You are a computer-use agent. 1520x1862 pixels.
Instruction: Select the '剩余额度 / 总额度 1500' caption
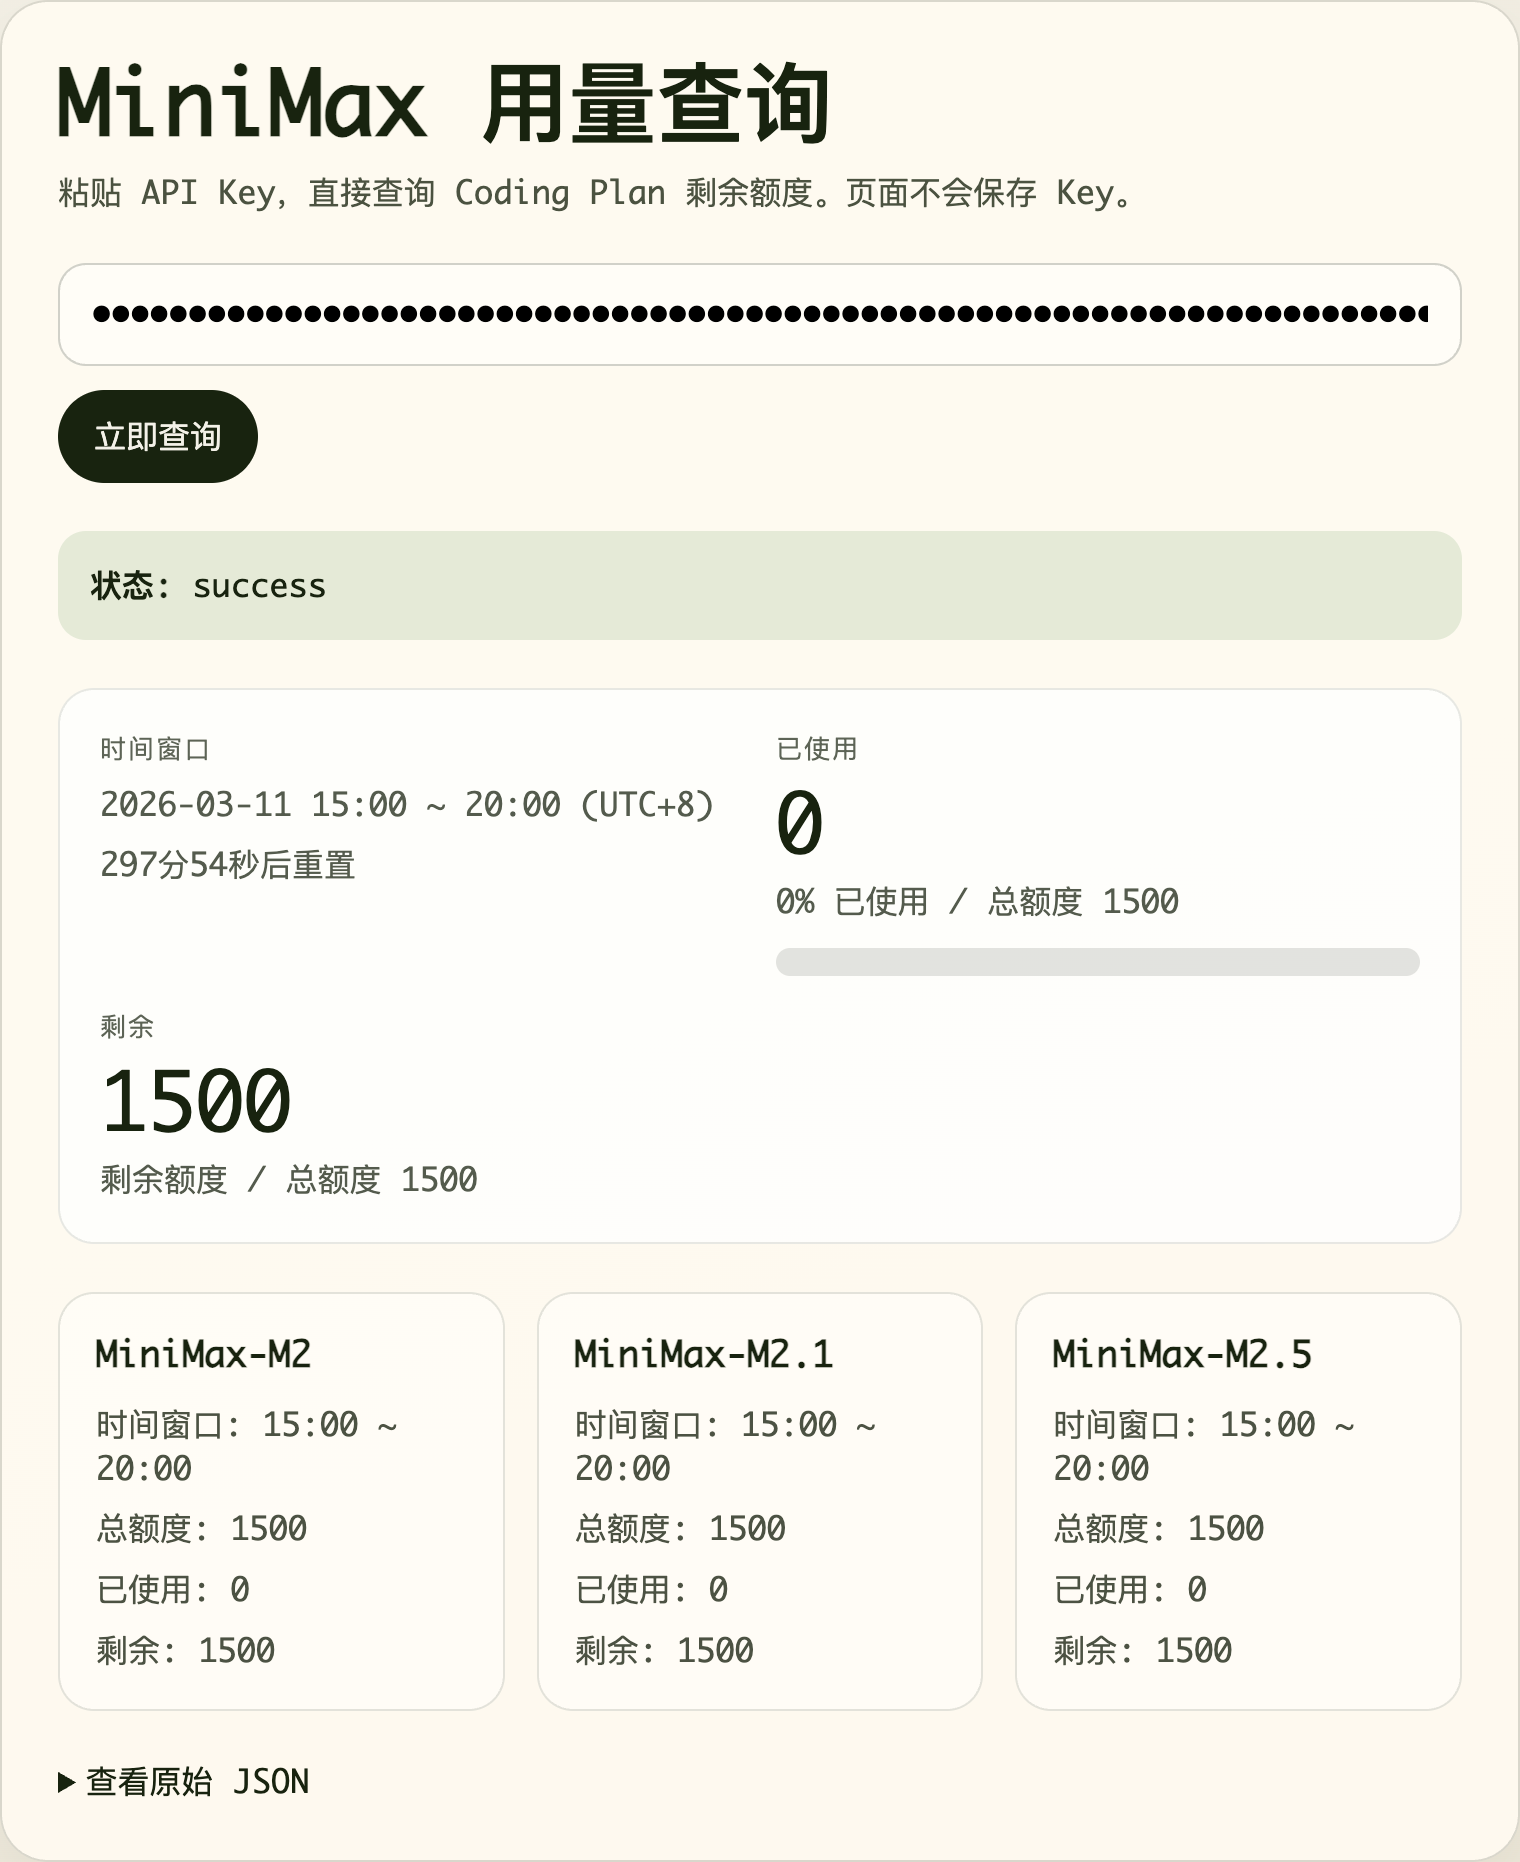point(289,1179)
